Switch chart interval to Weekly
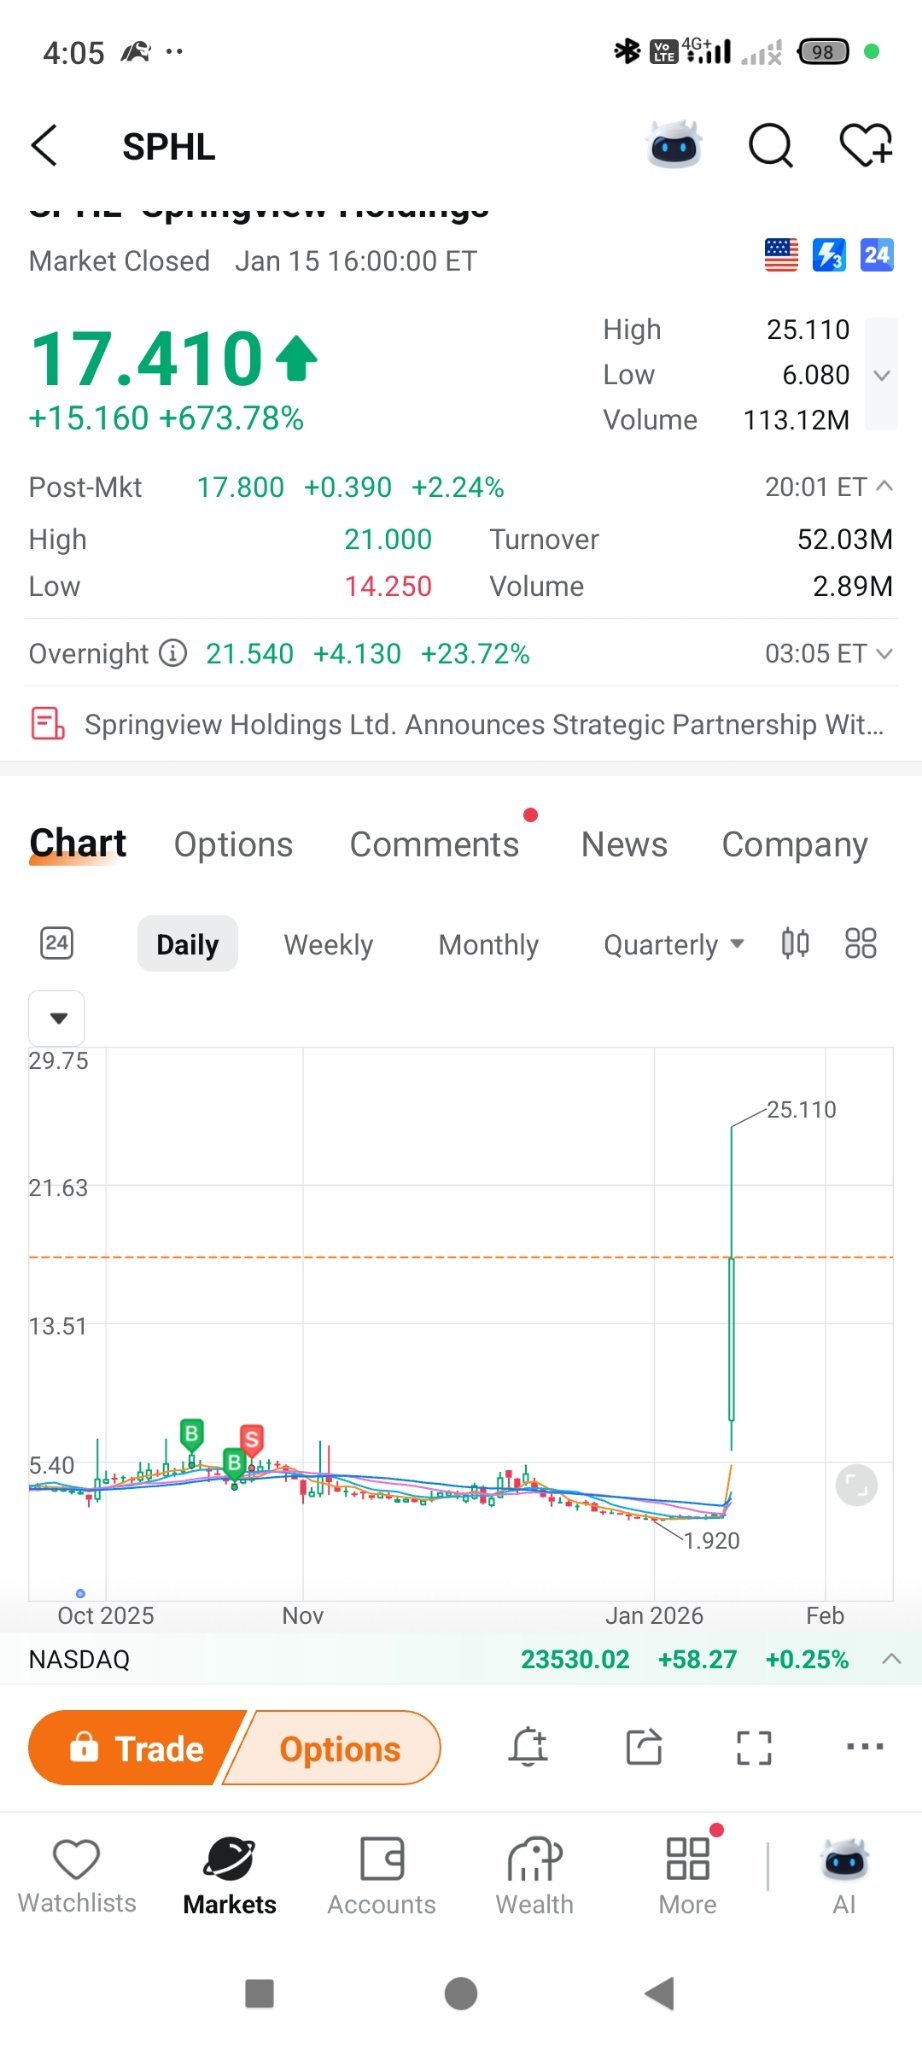Image resolution: width=922 pixels, height=2049 pixels. click(x=328, y=944)
